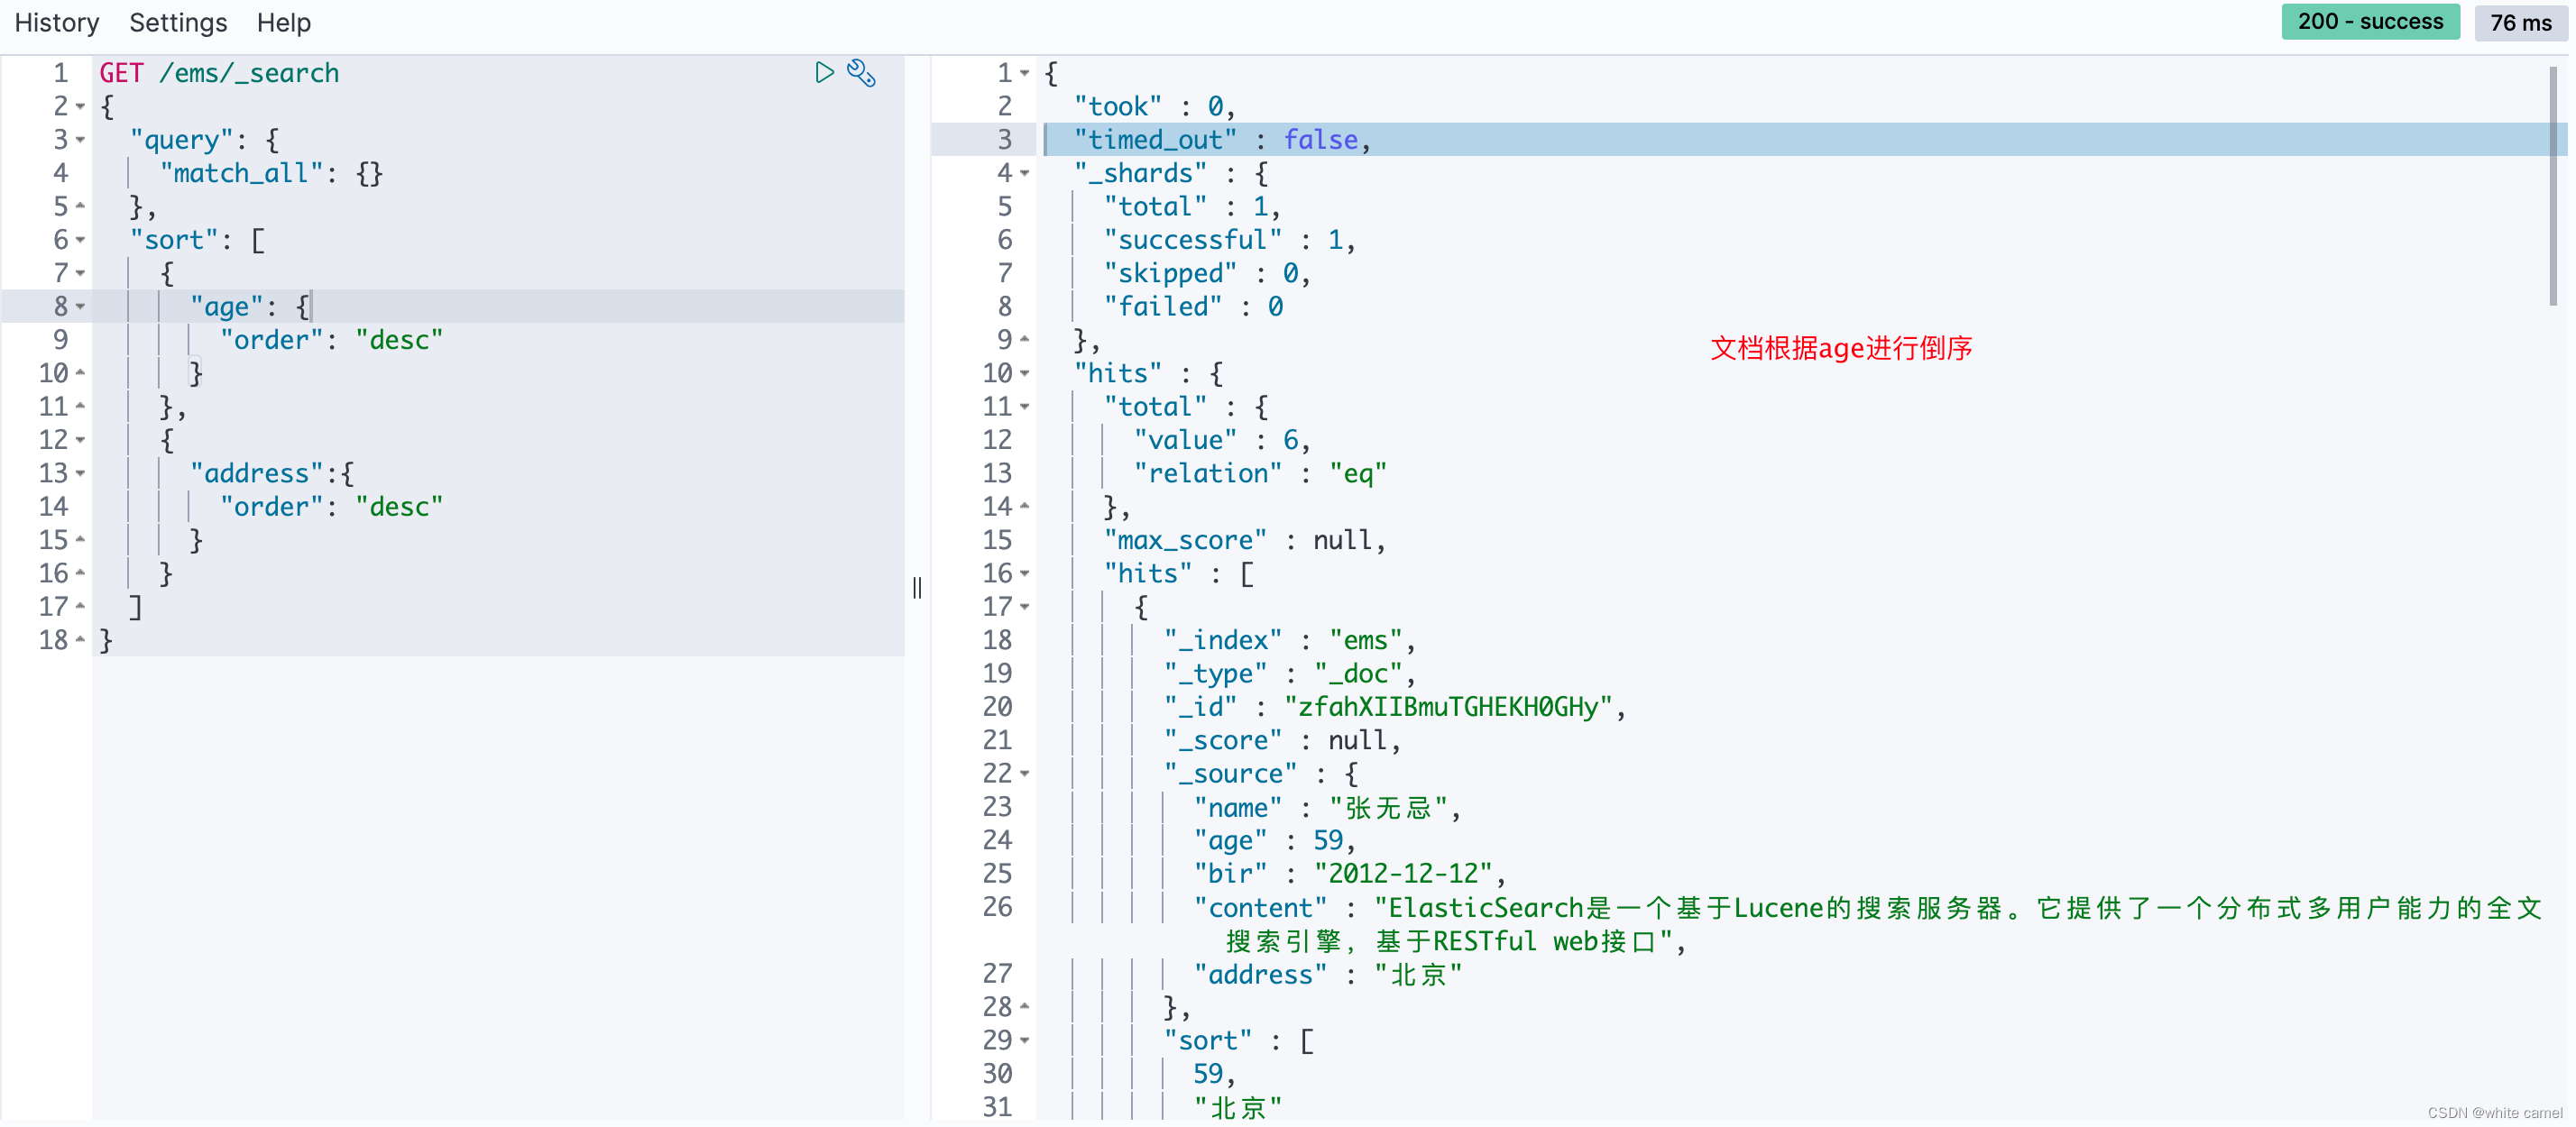Image resolution: width=2576 pixels, height=1127 pixels.
Task: Collapse the "query" block at request line 3
Action: click(81, 140)
